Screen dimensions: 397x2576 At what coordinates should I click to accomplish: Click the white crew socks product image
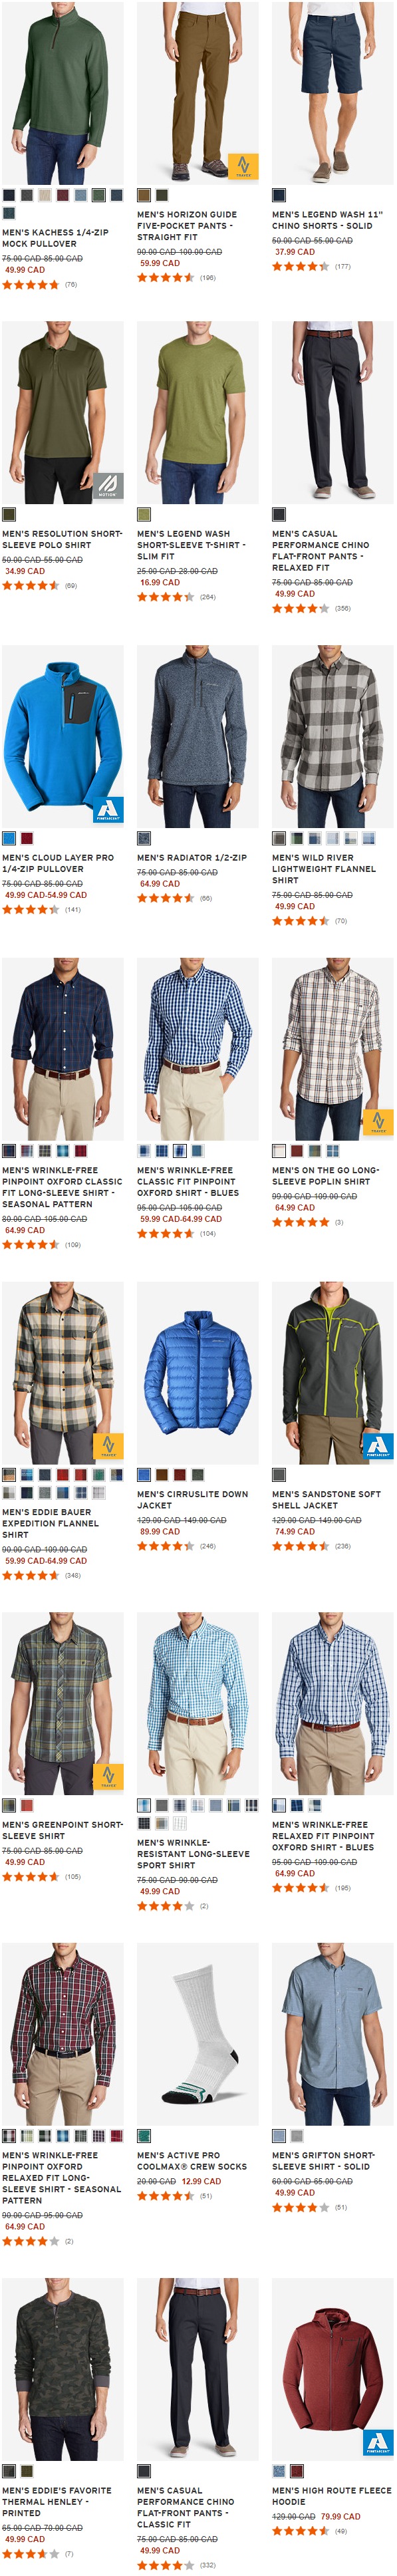pyautogui.click(x=198, y=2033)
